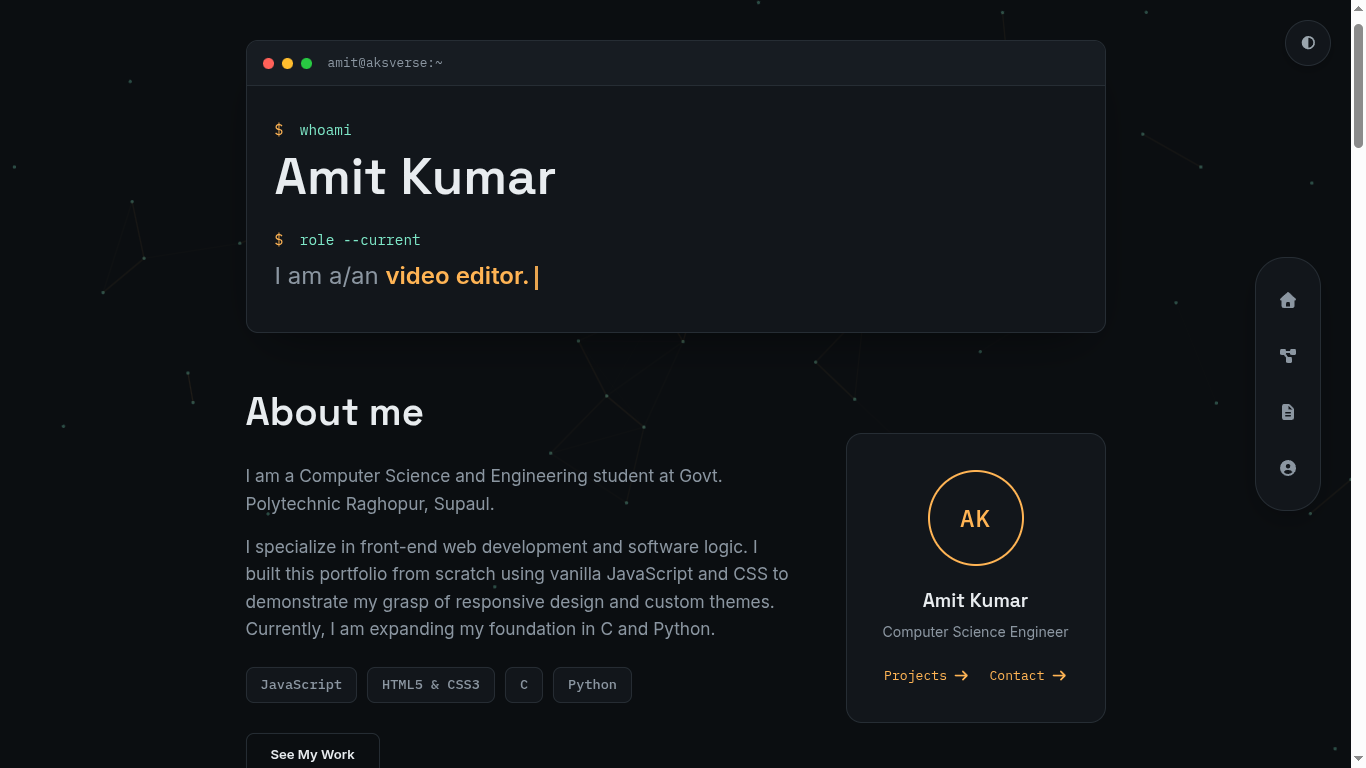
Task: Open the profile person icon in side nav
Action: tap(1288, 468)
